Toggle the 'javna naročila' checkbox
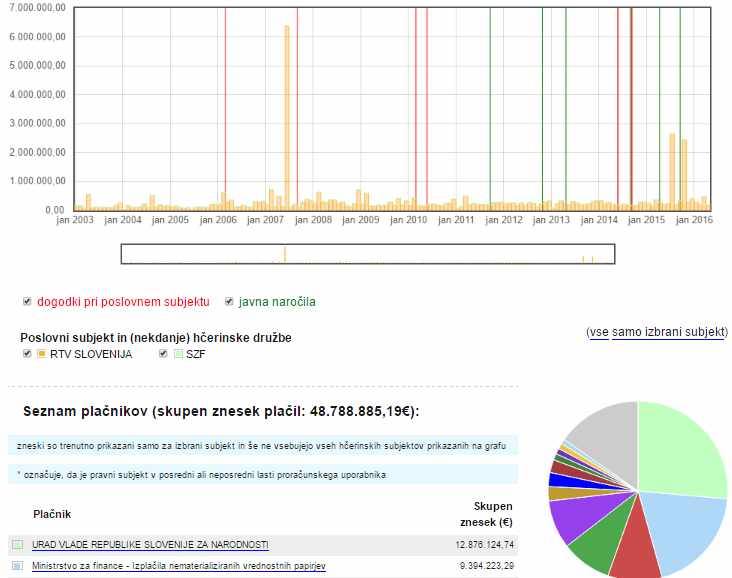This screenshot has width=732, height=578. click(x=229, y=301)
